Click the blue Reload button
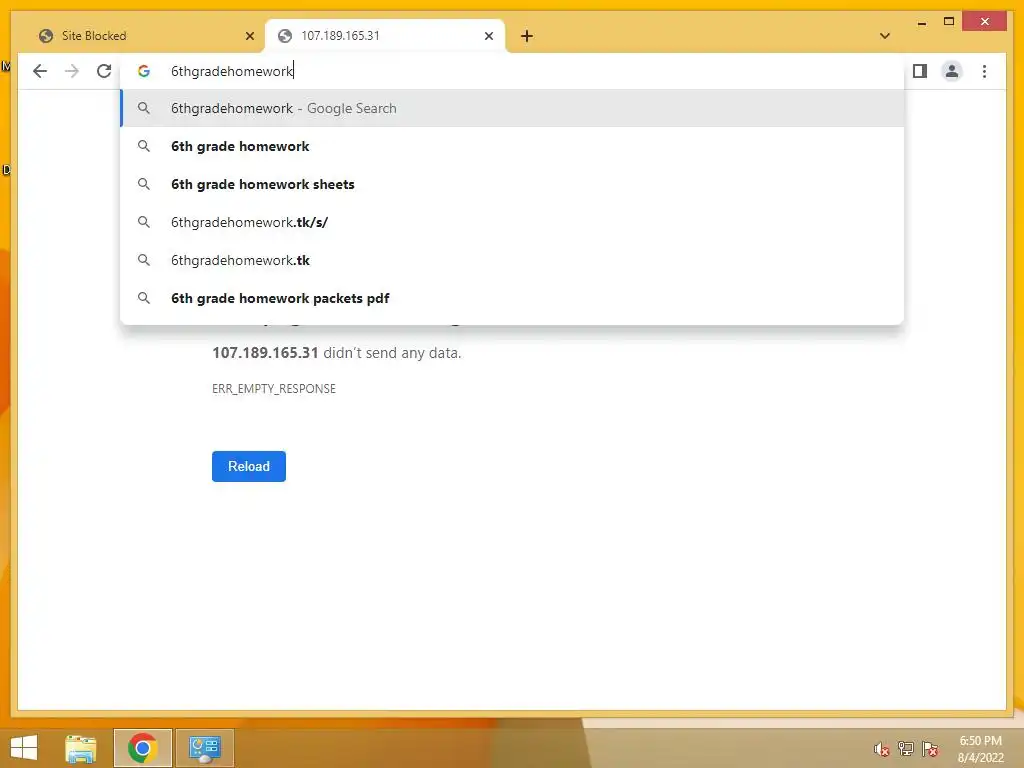Screen dimensions: 1024x768 point(249,466)
